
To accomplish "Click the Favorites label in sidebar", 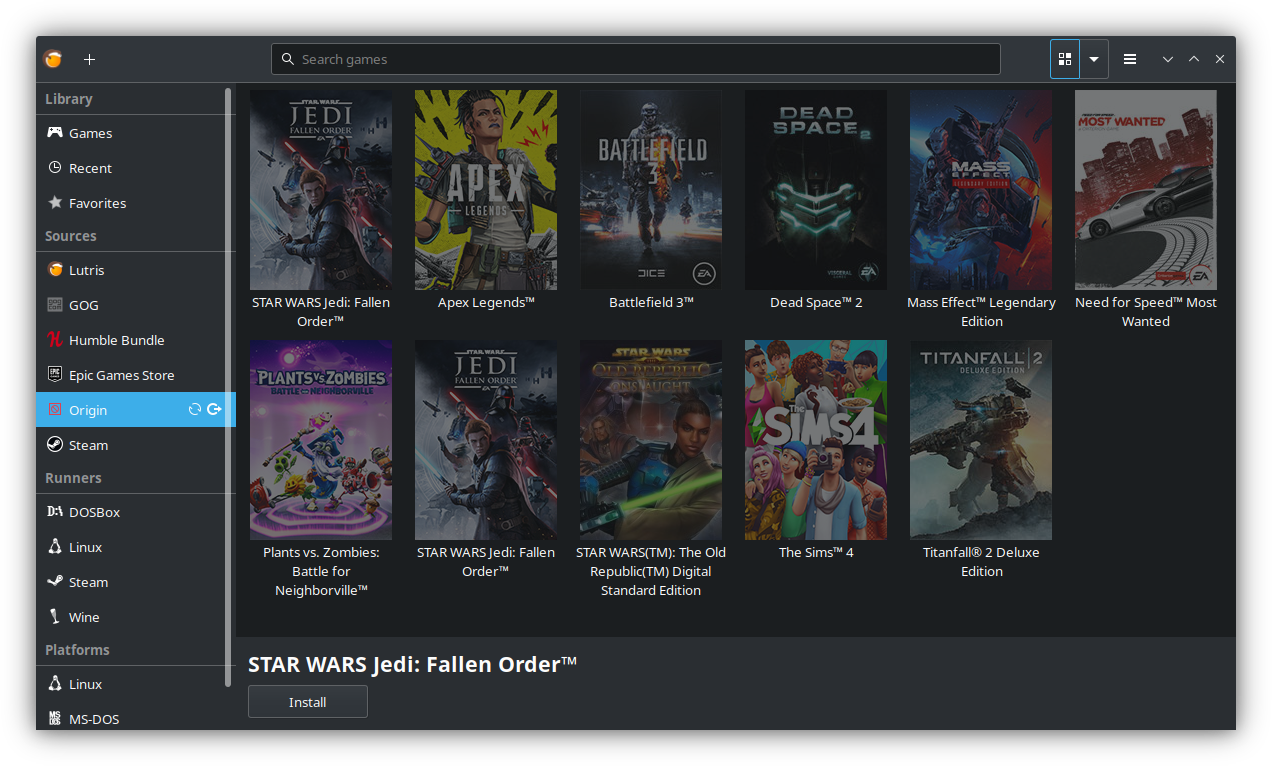I will (x=97, y=203).
